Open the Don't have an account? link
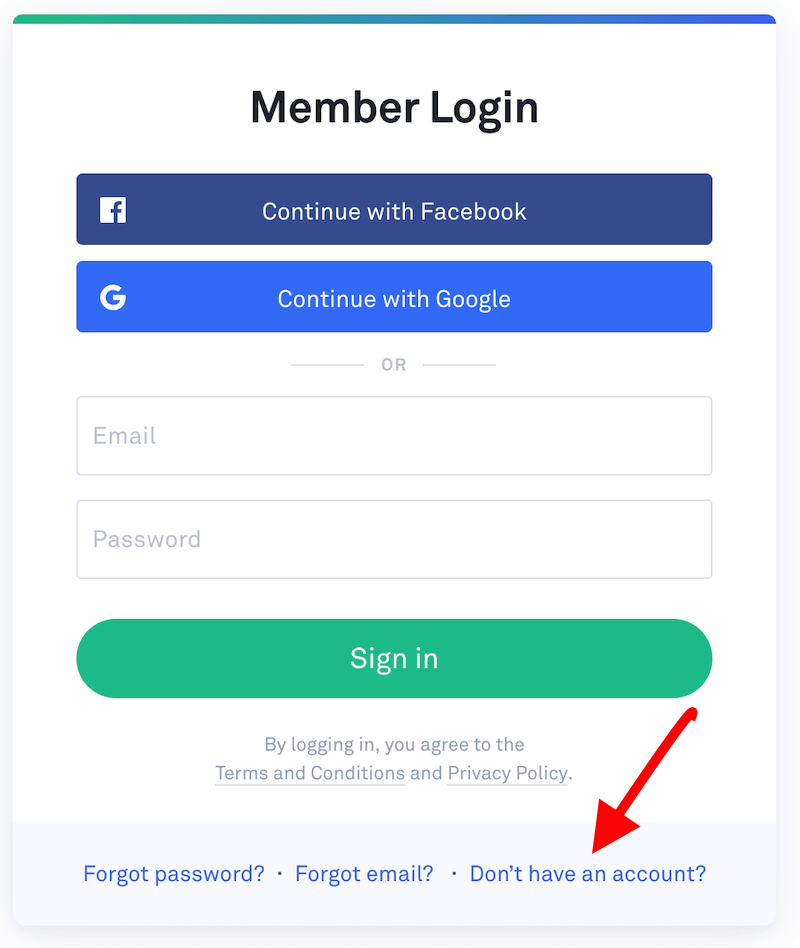 pos(588,873)
